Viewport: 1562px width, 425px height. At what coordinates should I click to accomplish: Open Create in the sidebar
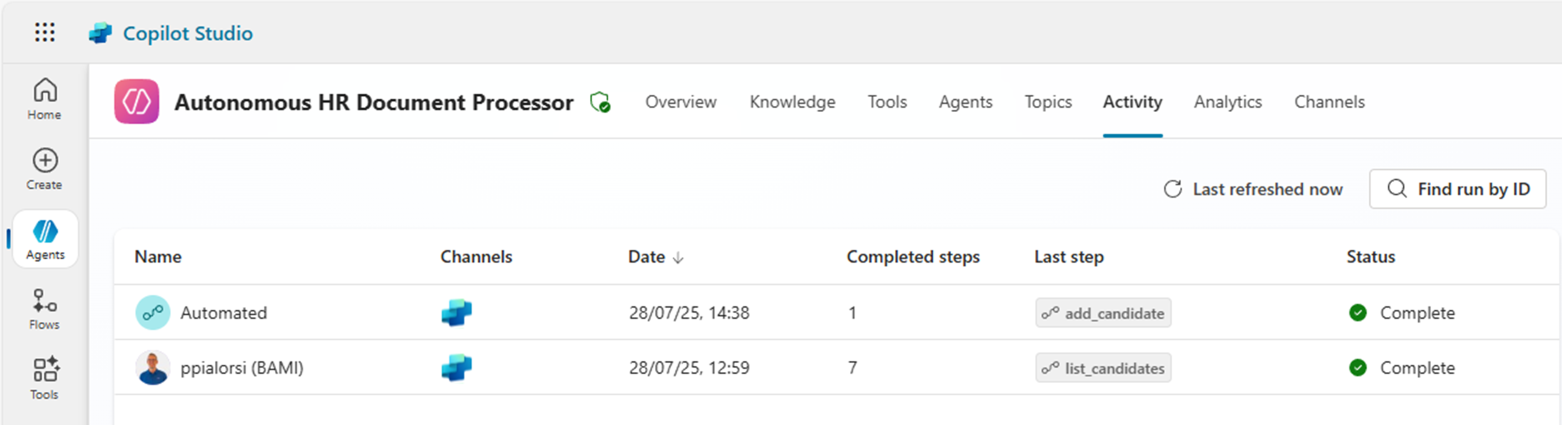pyautogui.click(x=44, y=169)
